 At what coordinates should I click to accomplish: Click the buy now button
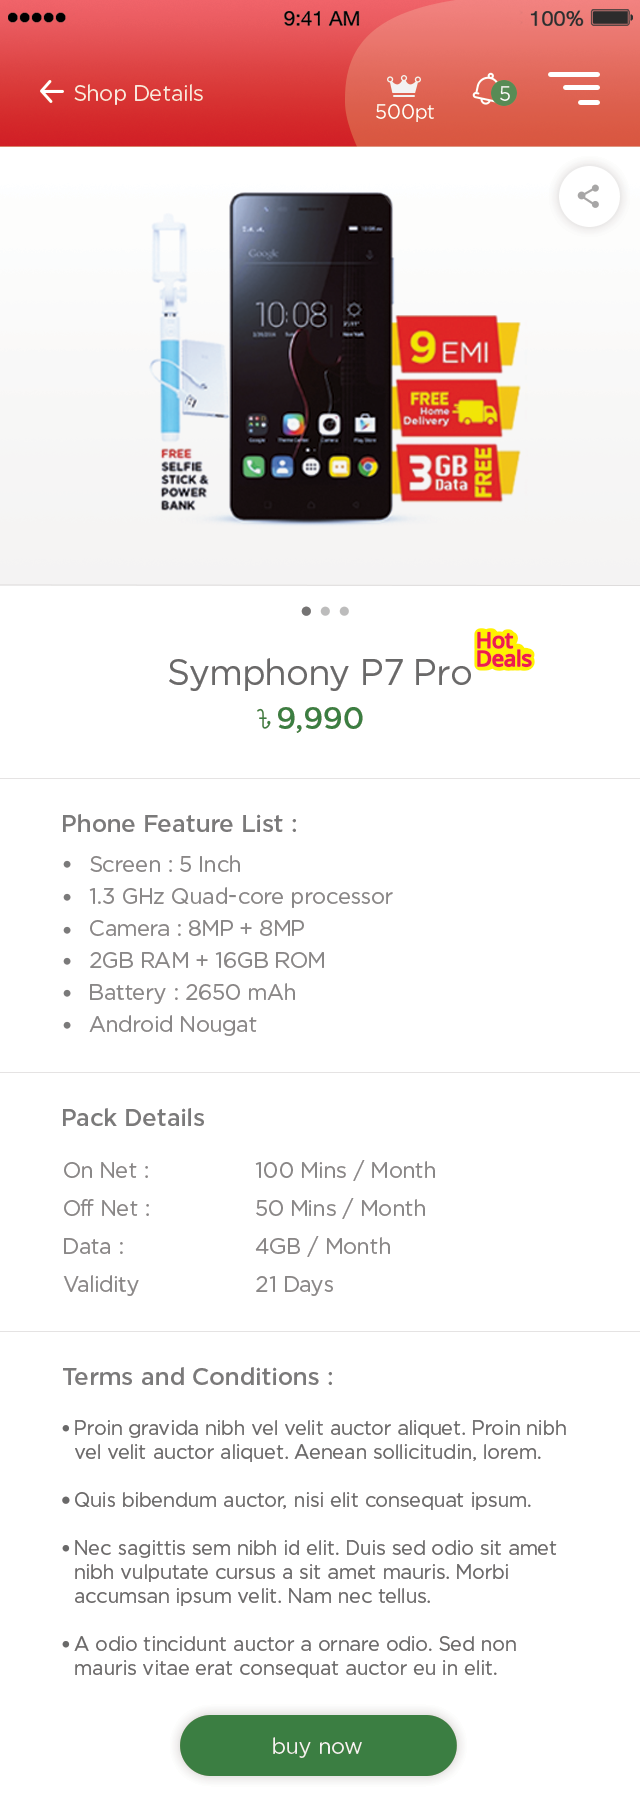[x=318, y=1745]
